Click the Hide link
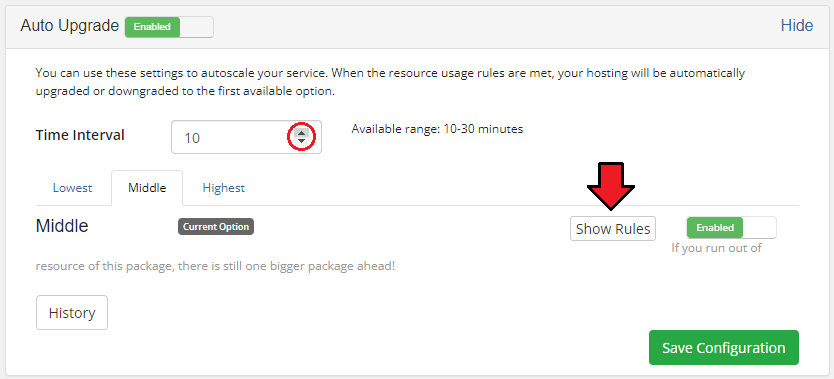This screenshot has height=379, width=834. (796, 26)
